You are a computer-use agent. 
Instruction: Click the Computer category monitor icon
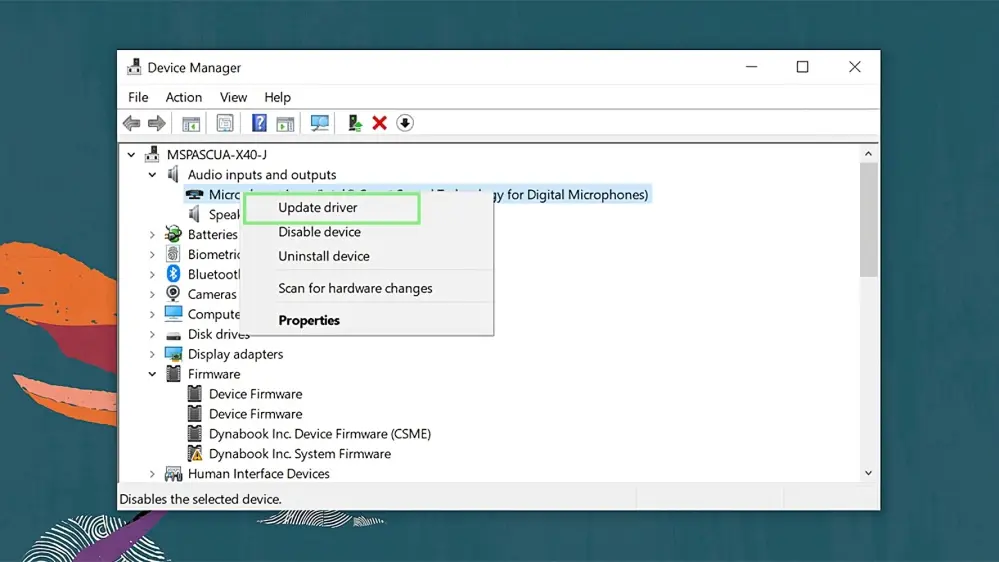(x=173, y=313)
